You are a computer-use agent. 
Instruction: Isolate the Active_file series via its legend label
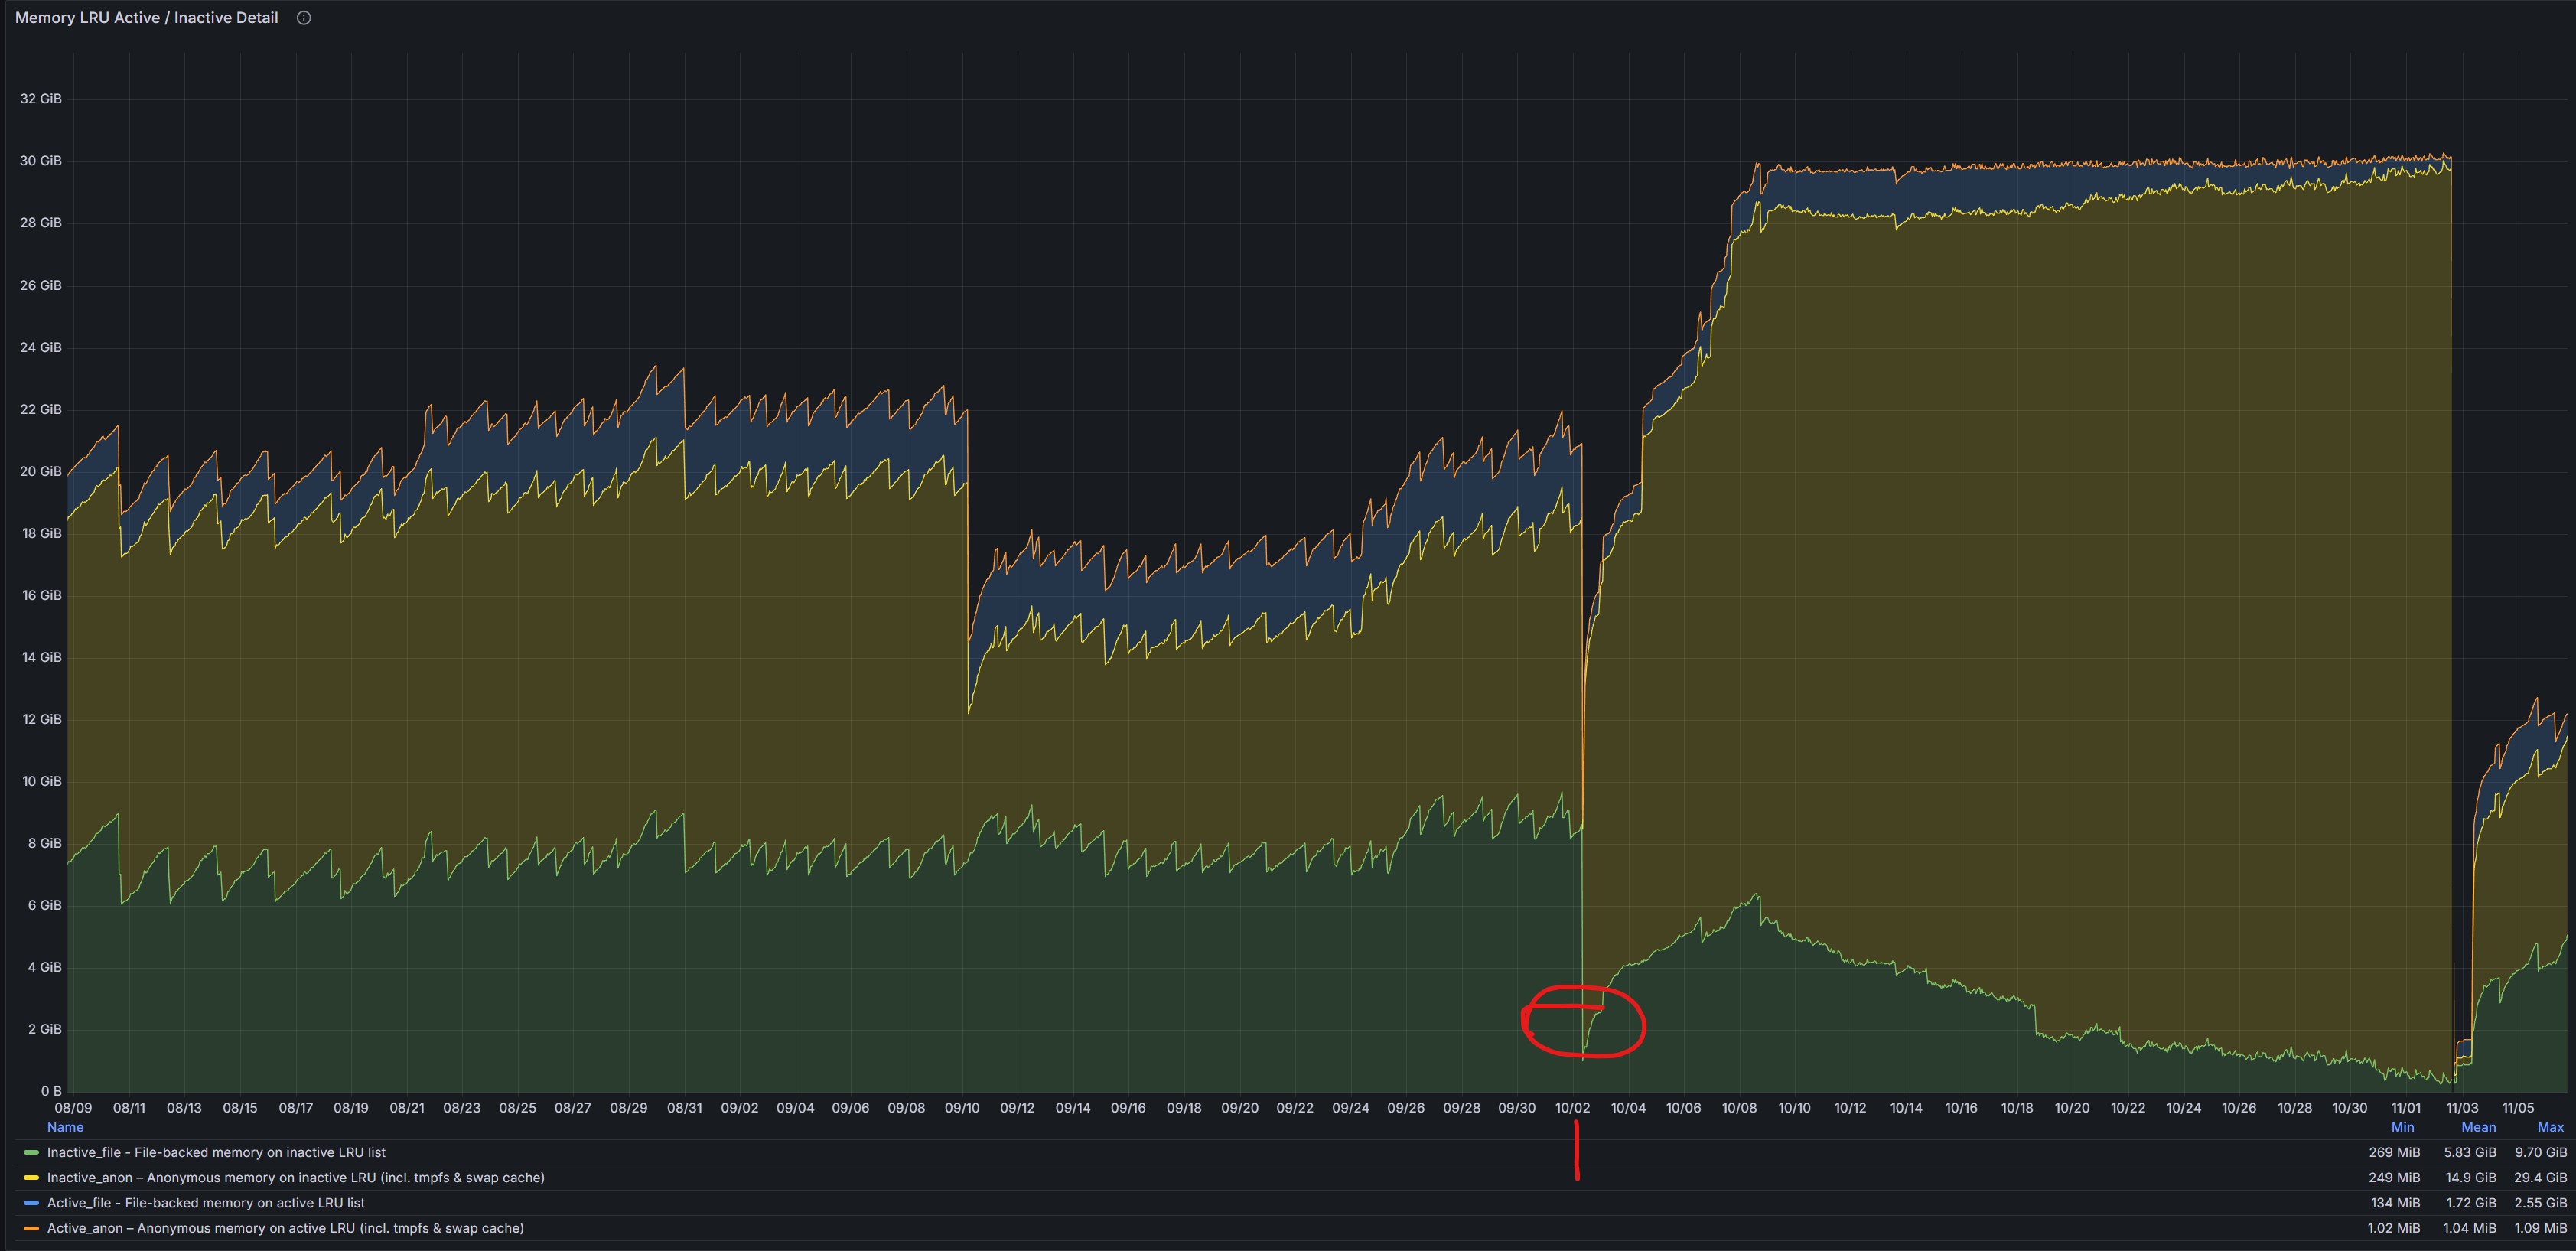[205, 1203]
